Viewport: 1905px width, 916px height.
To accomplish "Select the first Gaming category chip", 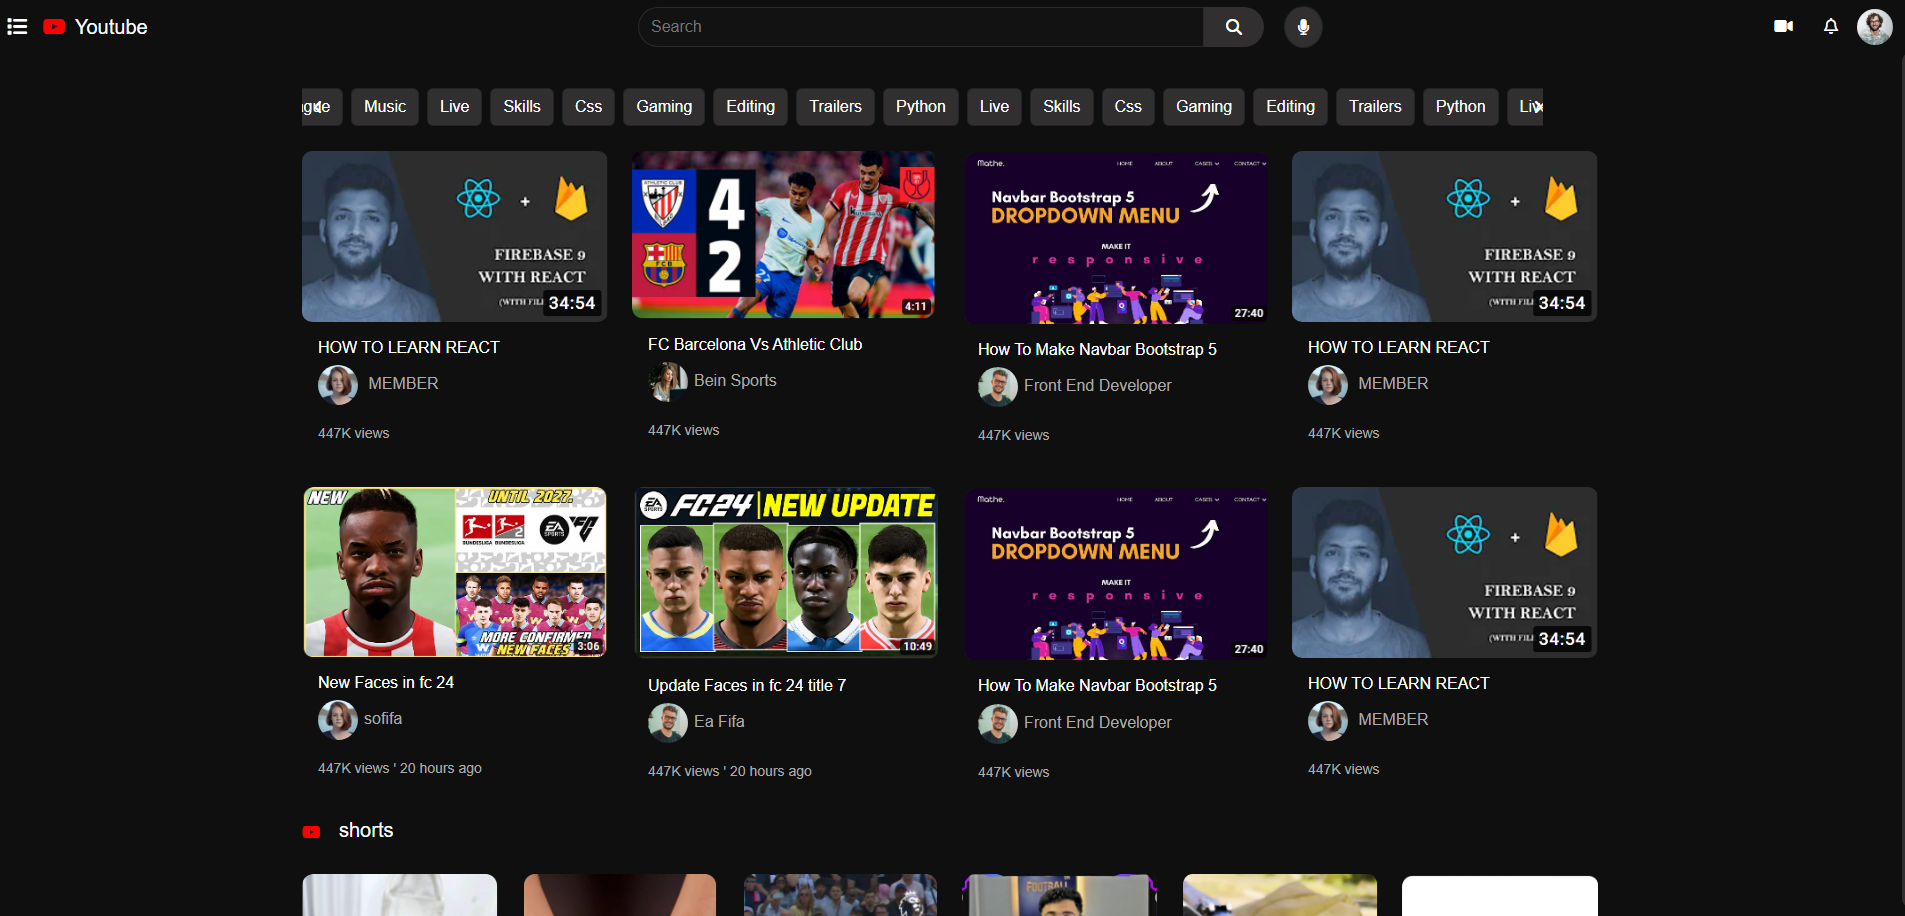I will [x=664, y=107].
